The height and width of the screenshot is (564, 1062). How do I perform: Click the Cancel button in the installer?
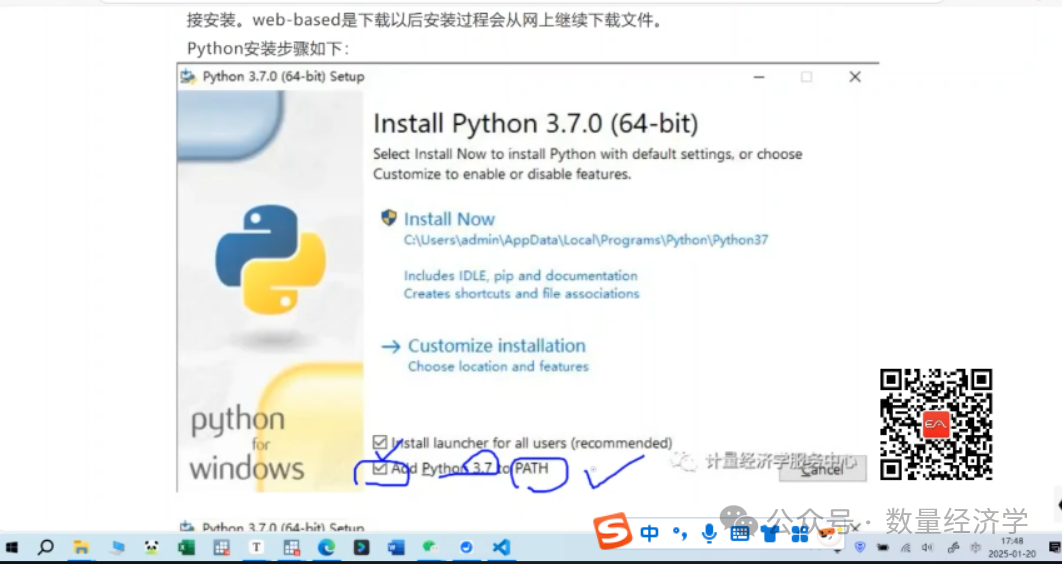(x=822, y=469)
